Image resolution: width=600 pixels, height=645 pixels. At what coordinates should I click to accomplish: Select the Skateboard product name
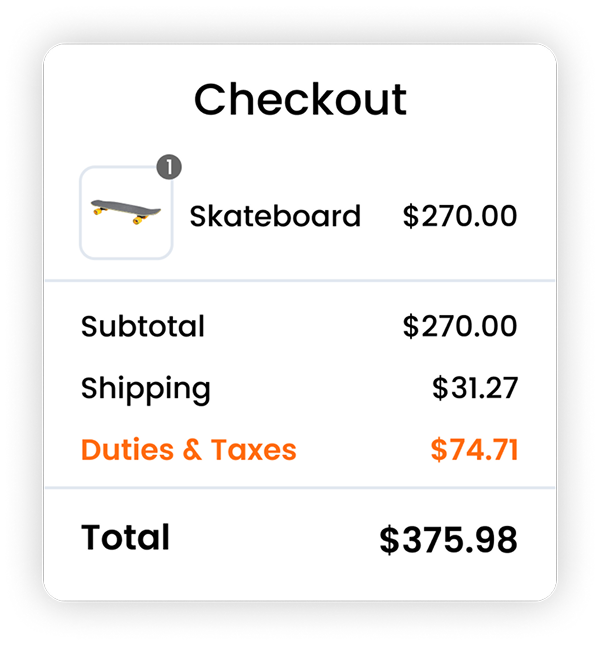click(275, 215)
